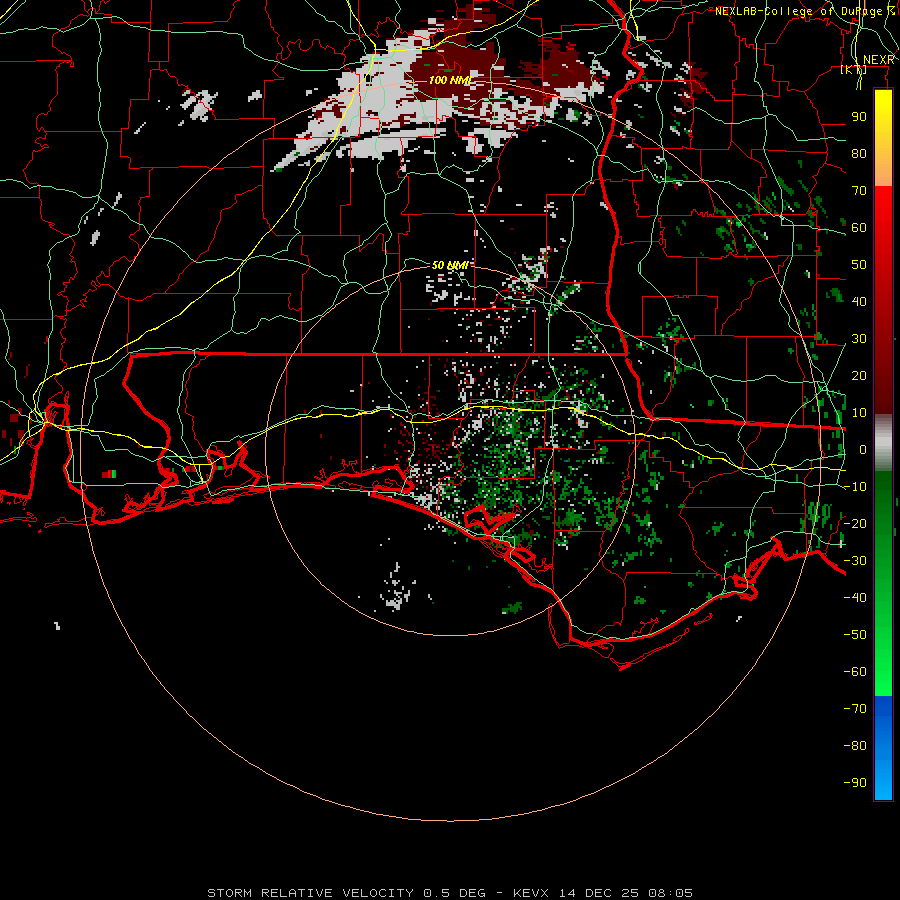Select the yellow top segment of the velocity color bar
This screenshot has height=900, width=900.
pyautogui.click(x=883, y=138)
